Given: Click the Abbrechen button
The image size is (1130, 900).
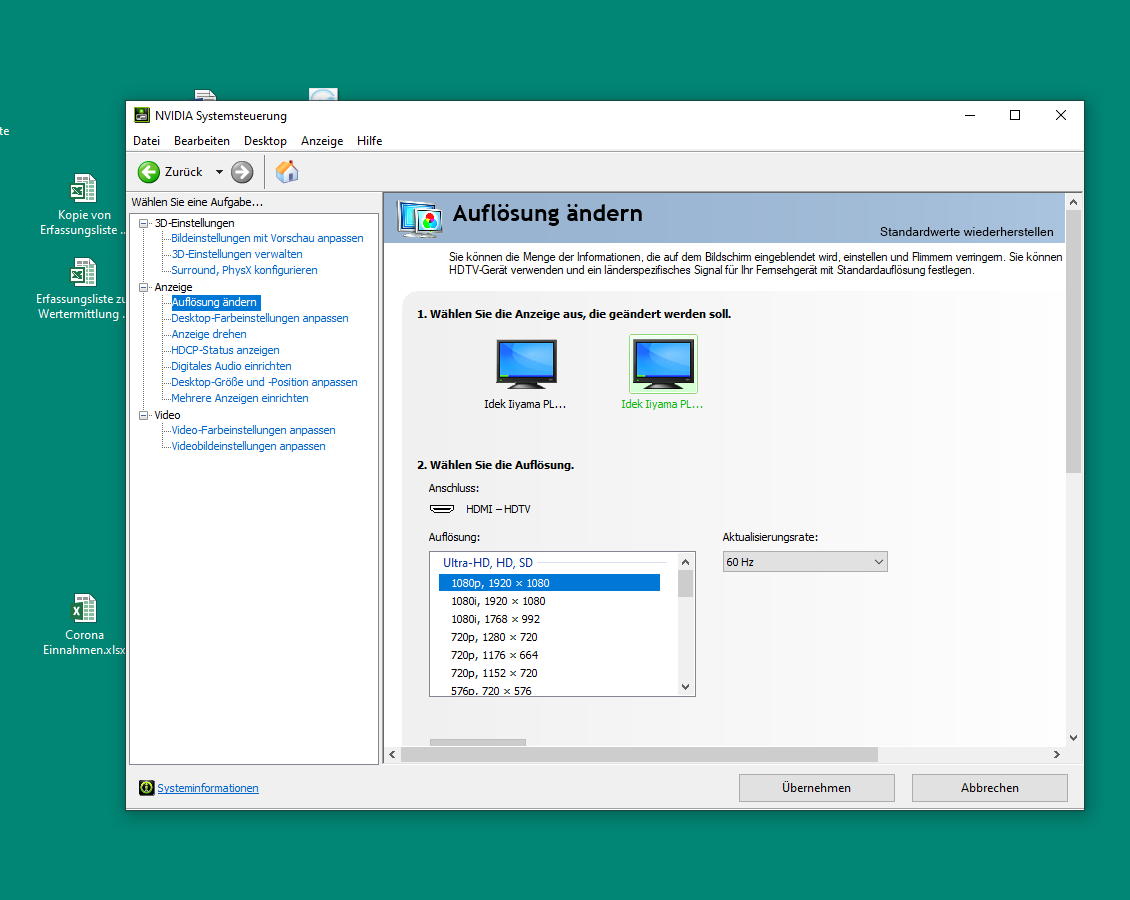Looking at the screenshot, I should 989,788.
